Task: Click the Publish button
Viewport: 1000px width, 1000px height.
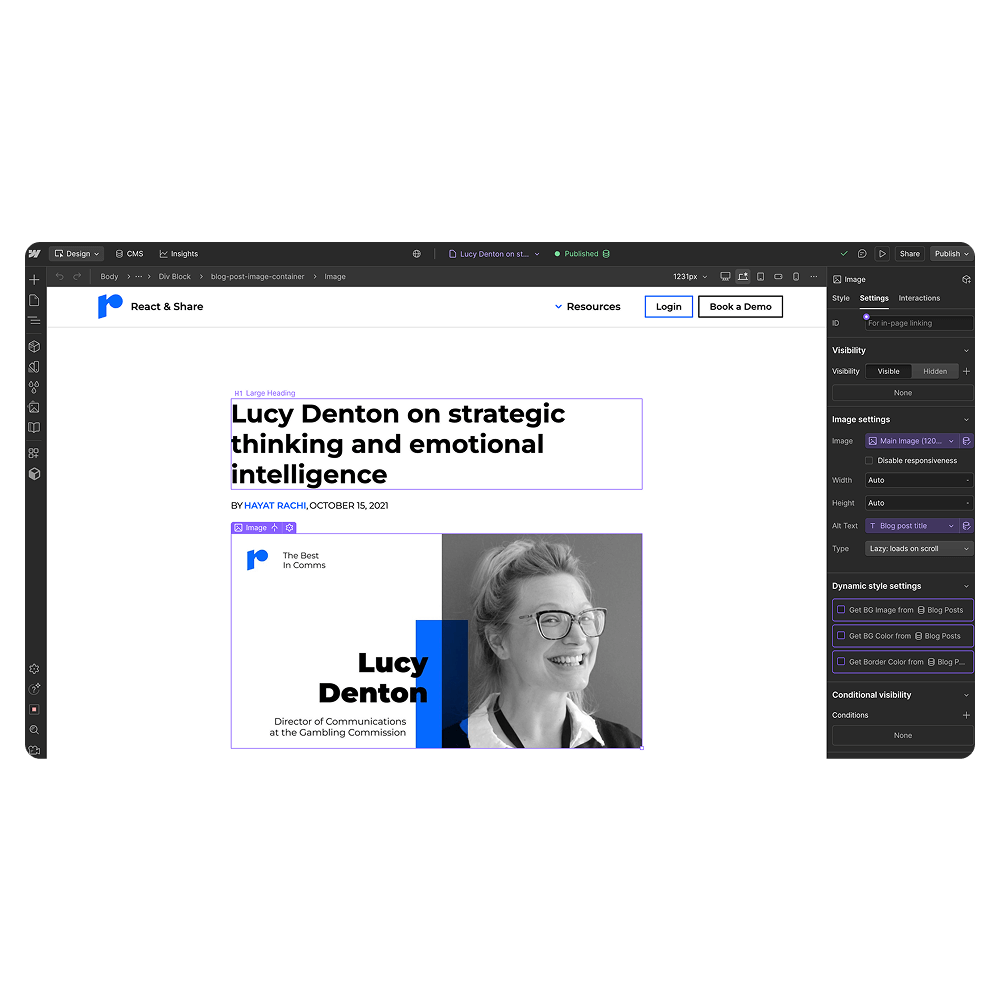Action: click(948, 253)
